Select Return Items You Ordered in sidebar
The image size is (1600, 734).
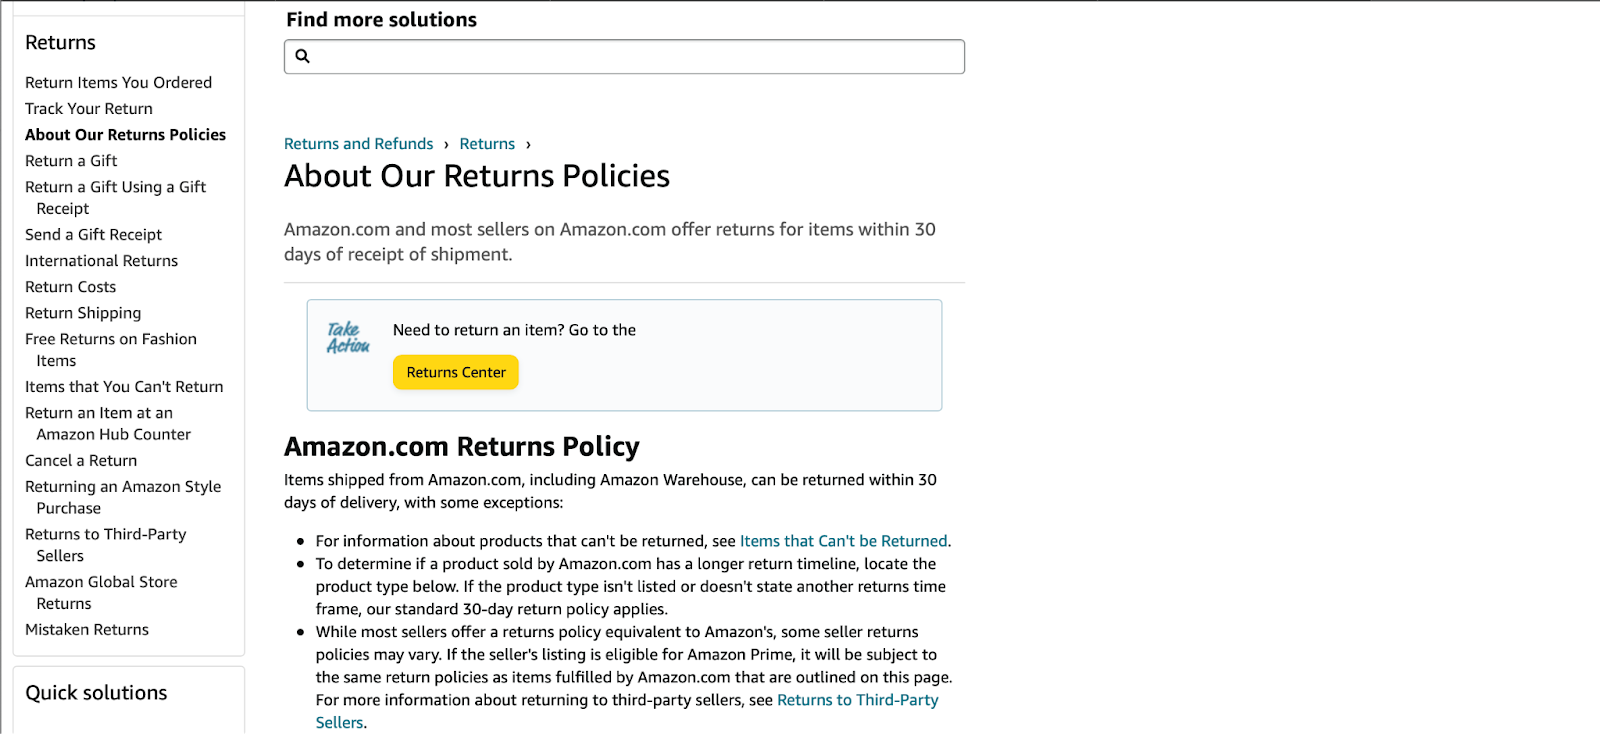(118, 83)
